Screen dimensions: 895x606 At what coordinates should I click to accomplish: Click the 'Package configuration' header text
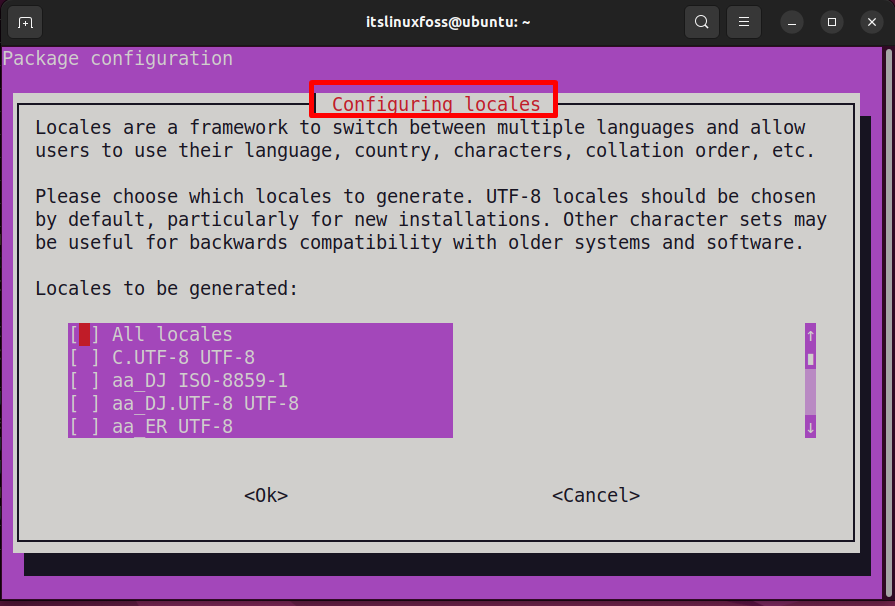tap(118, 58)
